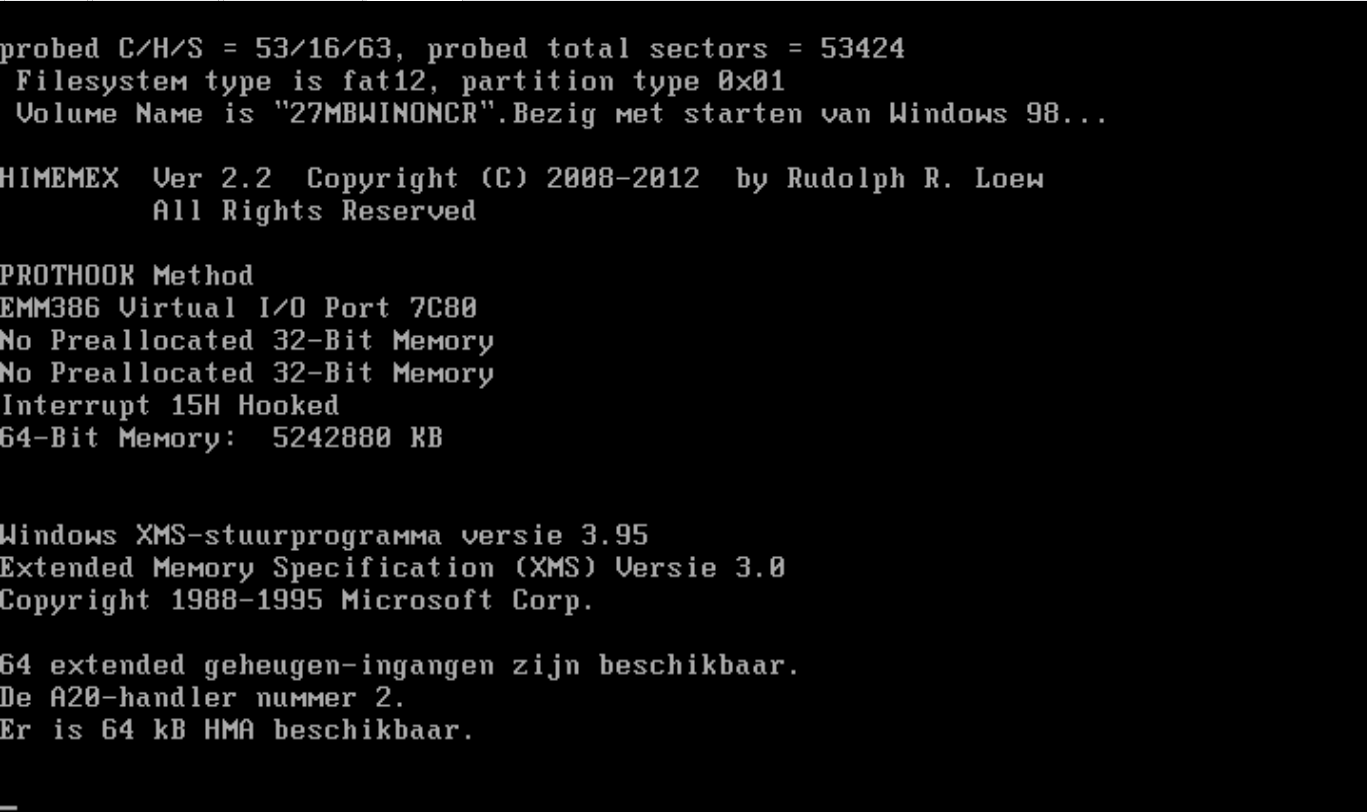This screenshot has width=1367, height=812.
Task: Click the second 'No Preallocated 32-Bit Memory' line
Action: (x=247, y=373)
